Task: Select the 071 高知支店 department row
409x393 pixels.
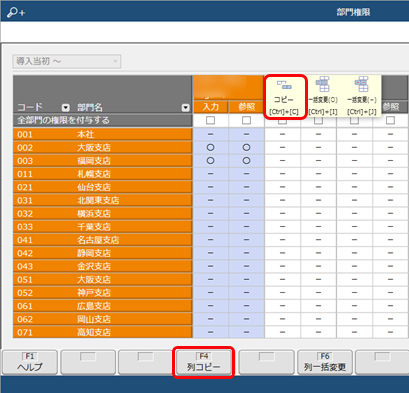Action: (x=103, y=332)
